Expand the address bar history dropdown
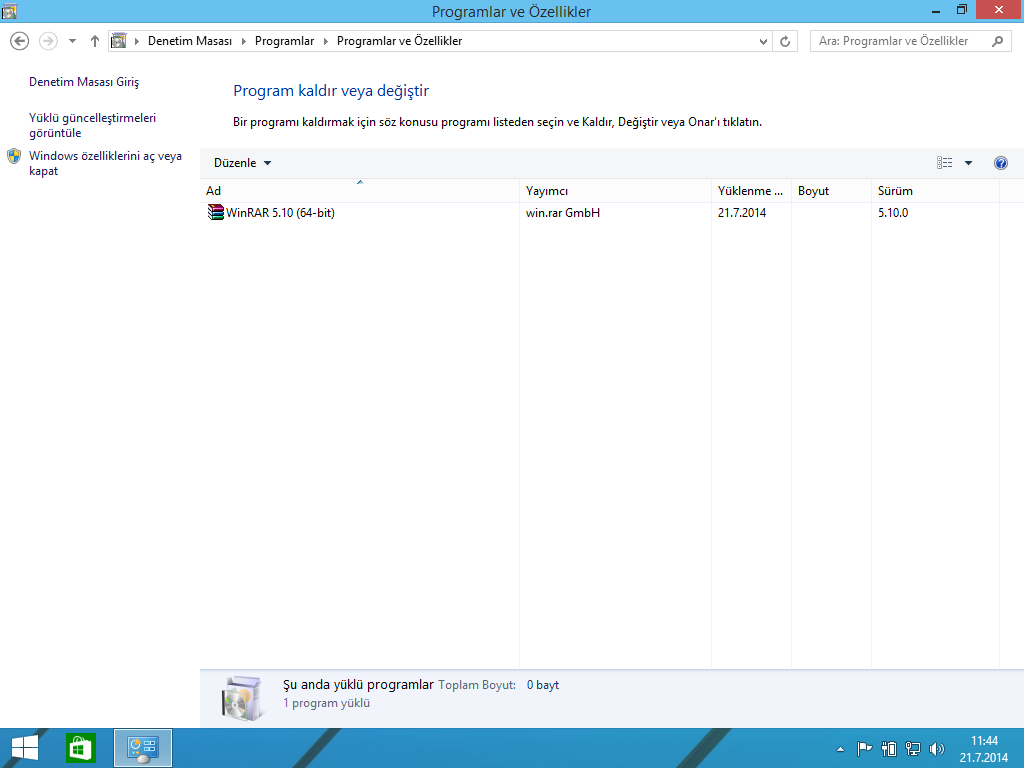The height and width of the screenshot is (768, 1024). tap(764, 41)
